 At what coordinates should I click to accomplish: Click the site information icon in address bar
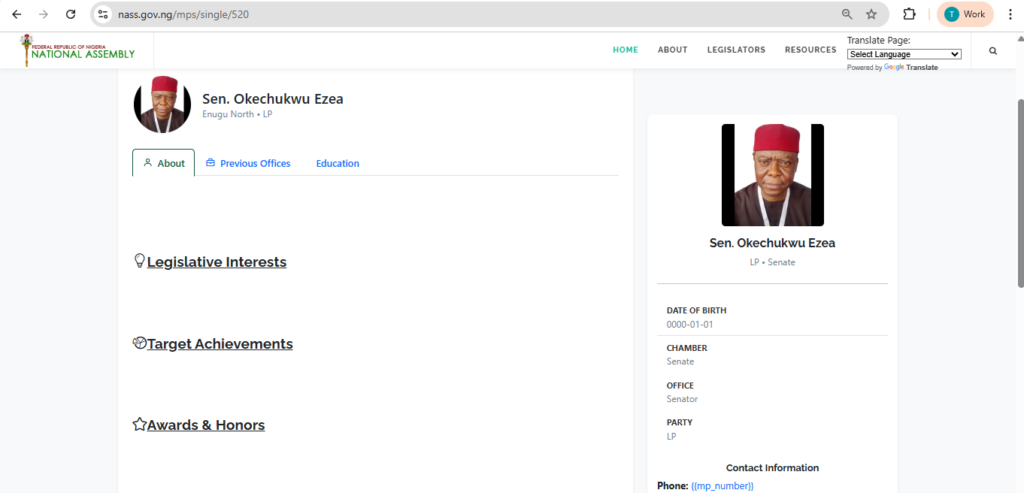102,14
